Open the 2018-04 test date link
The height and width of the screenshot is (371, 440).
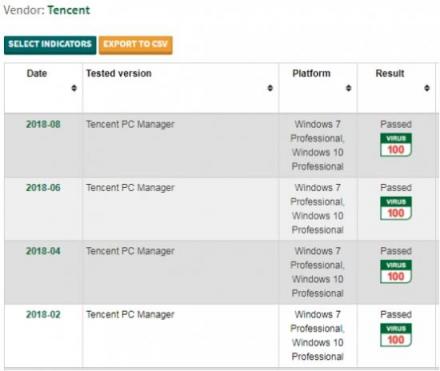coord(43,251)
